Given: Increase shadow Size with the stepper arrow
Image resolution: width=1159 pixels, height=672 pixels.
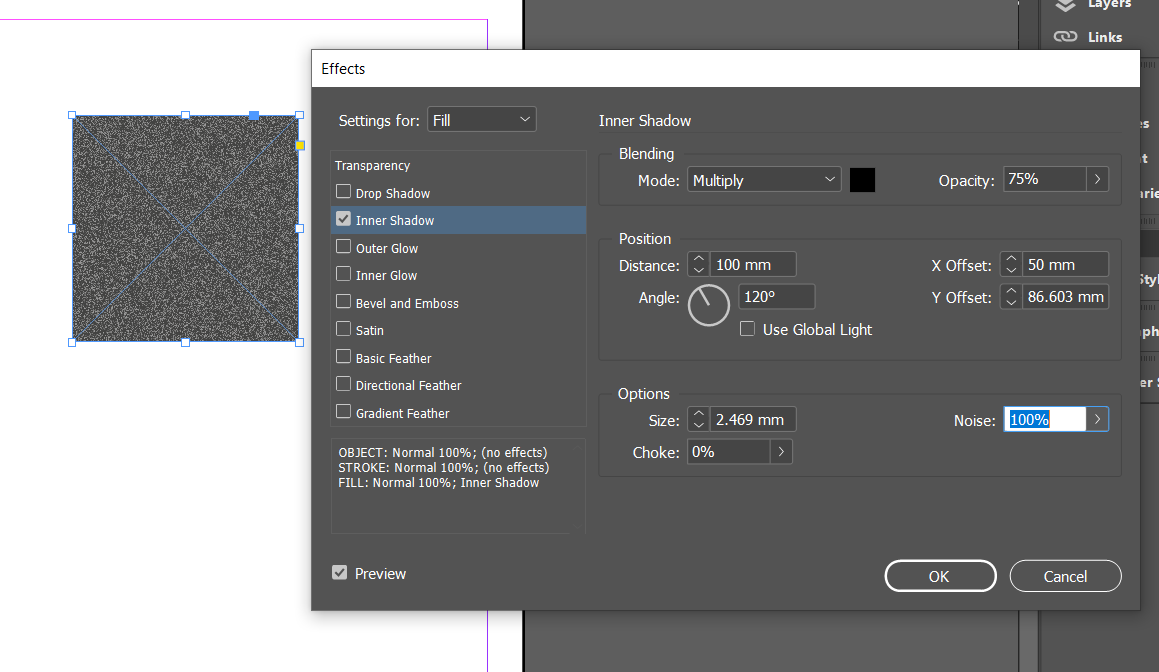Looking at the screenshot, I should coord(697,413).
